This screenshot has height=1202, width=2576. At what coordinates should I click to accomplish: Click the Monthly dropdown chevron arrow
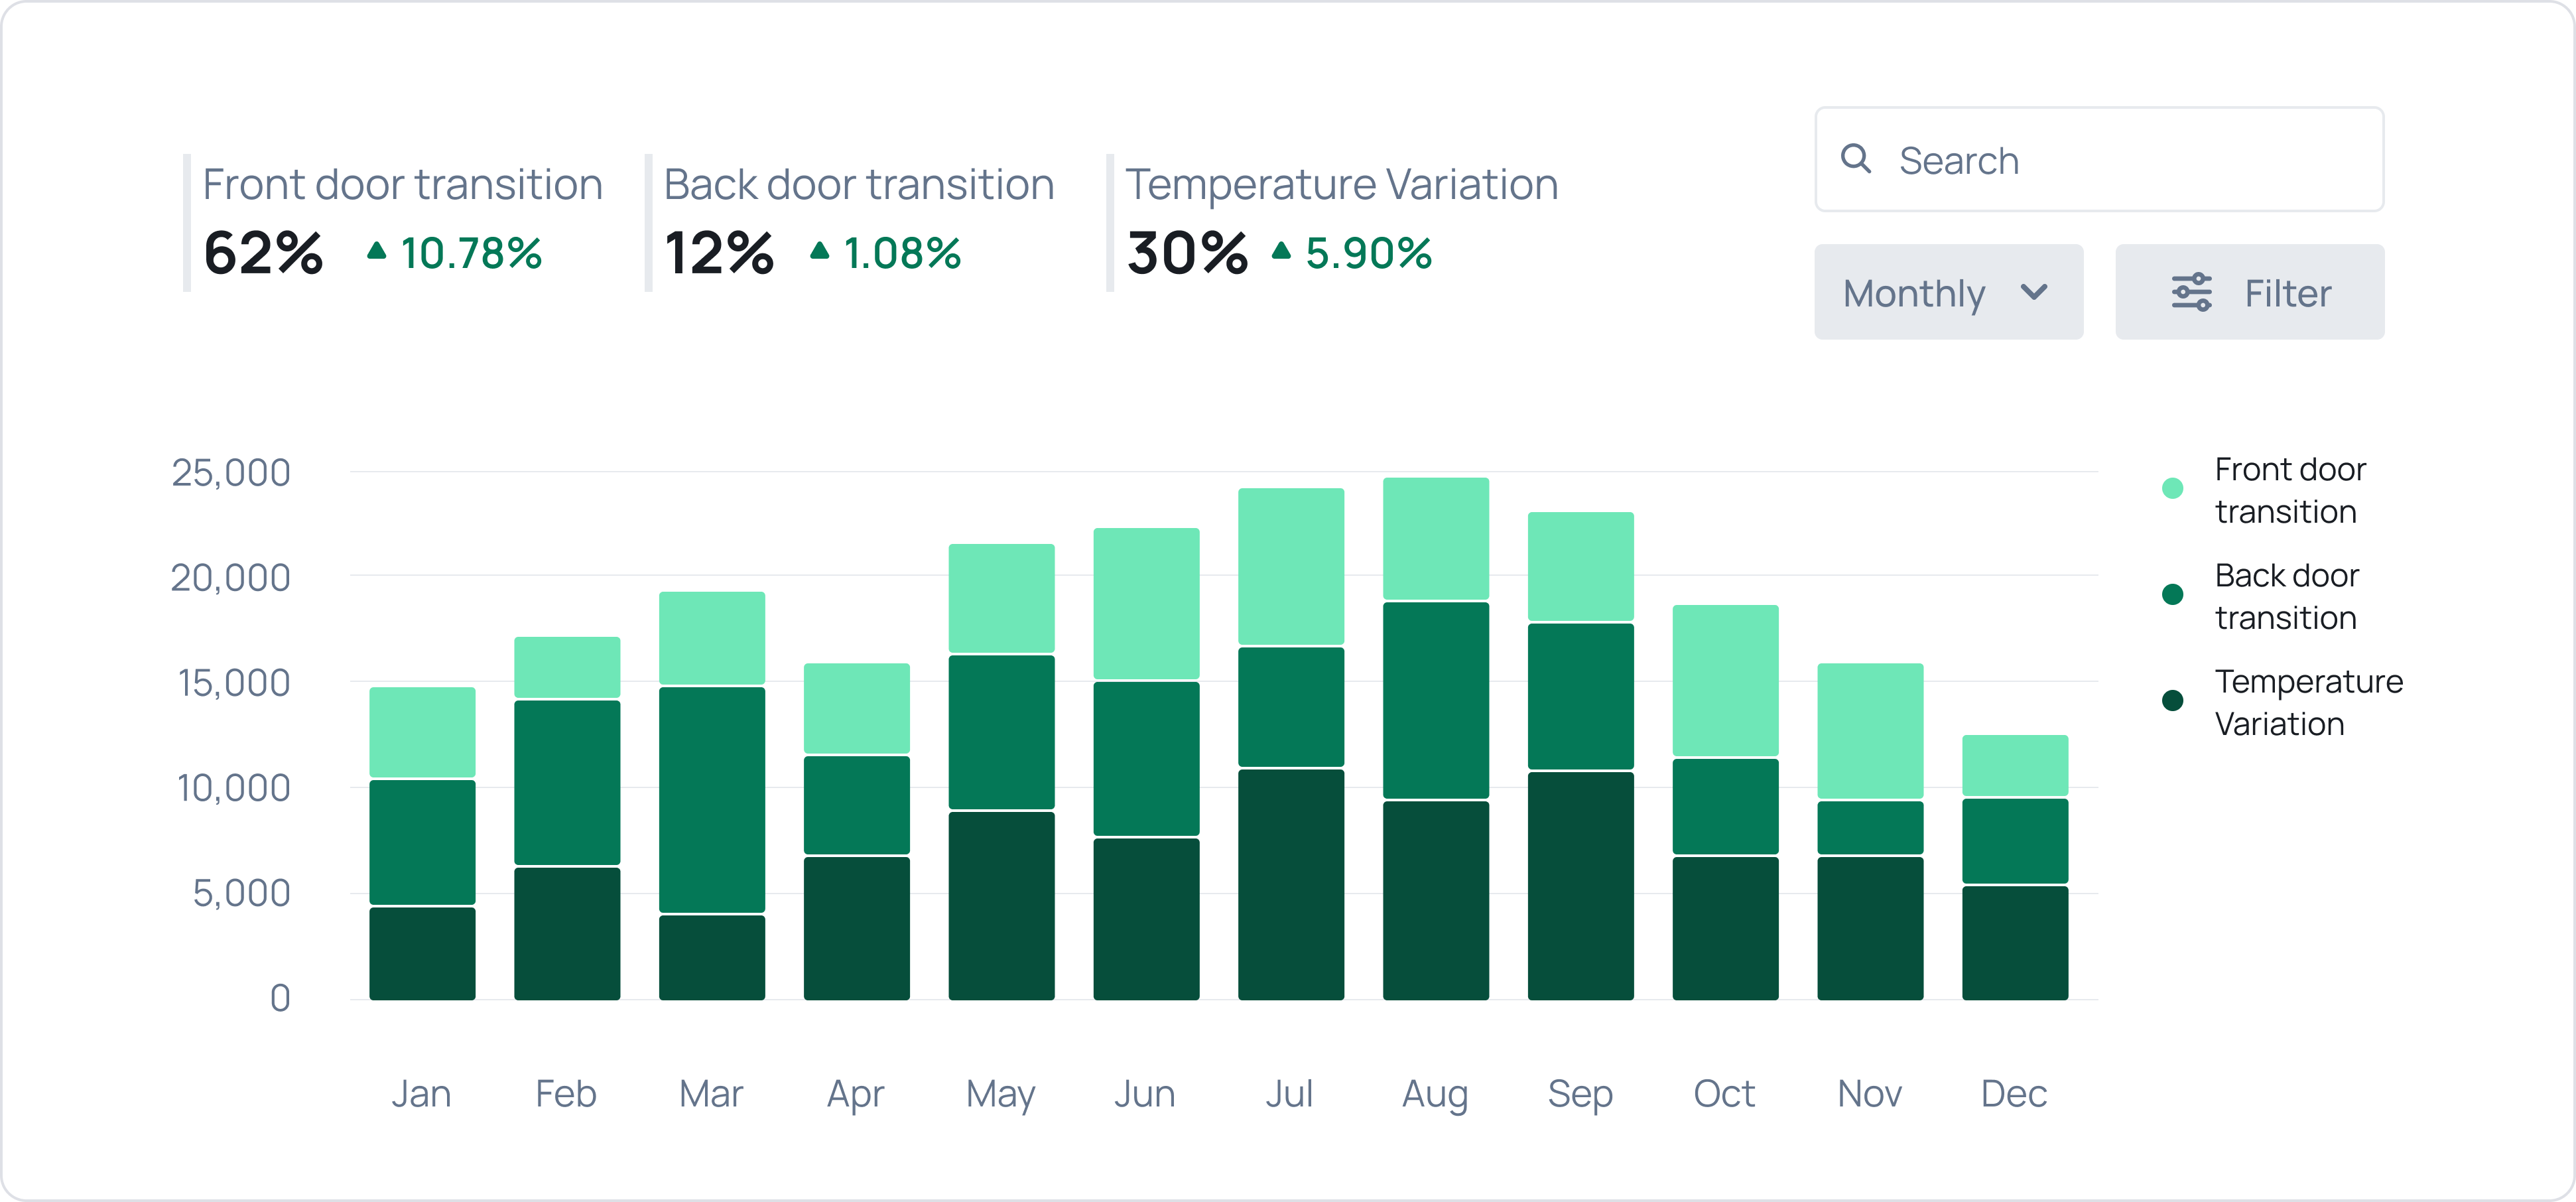coord(2034,292)
